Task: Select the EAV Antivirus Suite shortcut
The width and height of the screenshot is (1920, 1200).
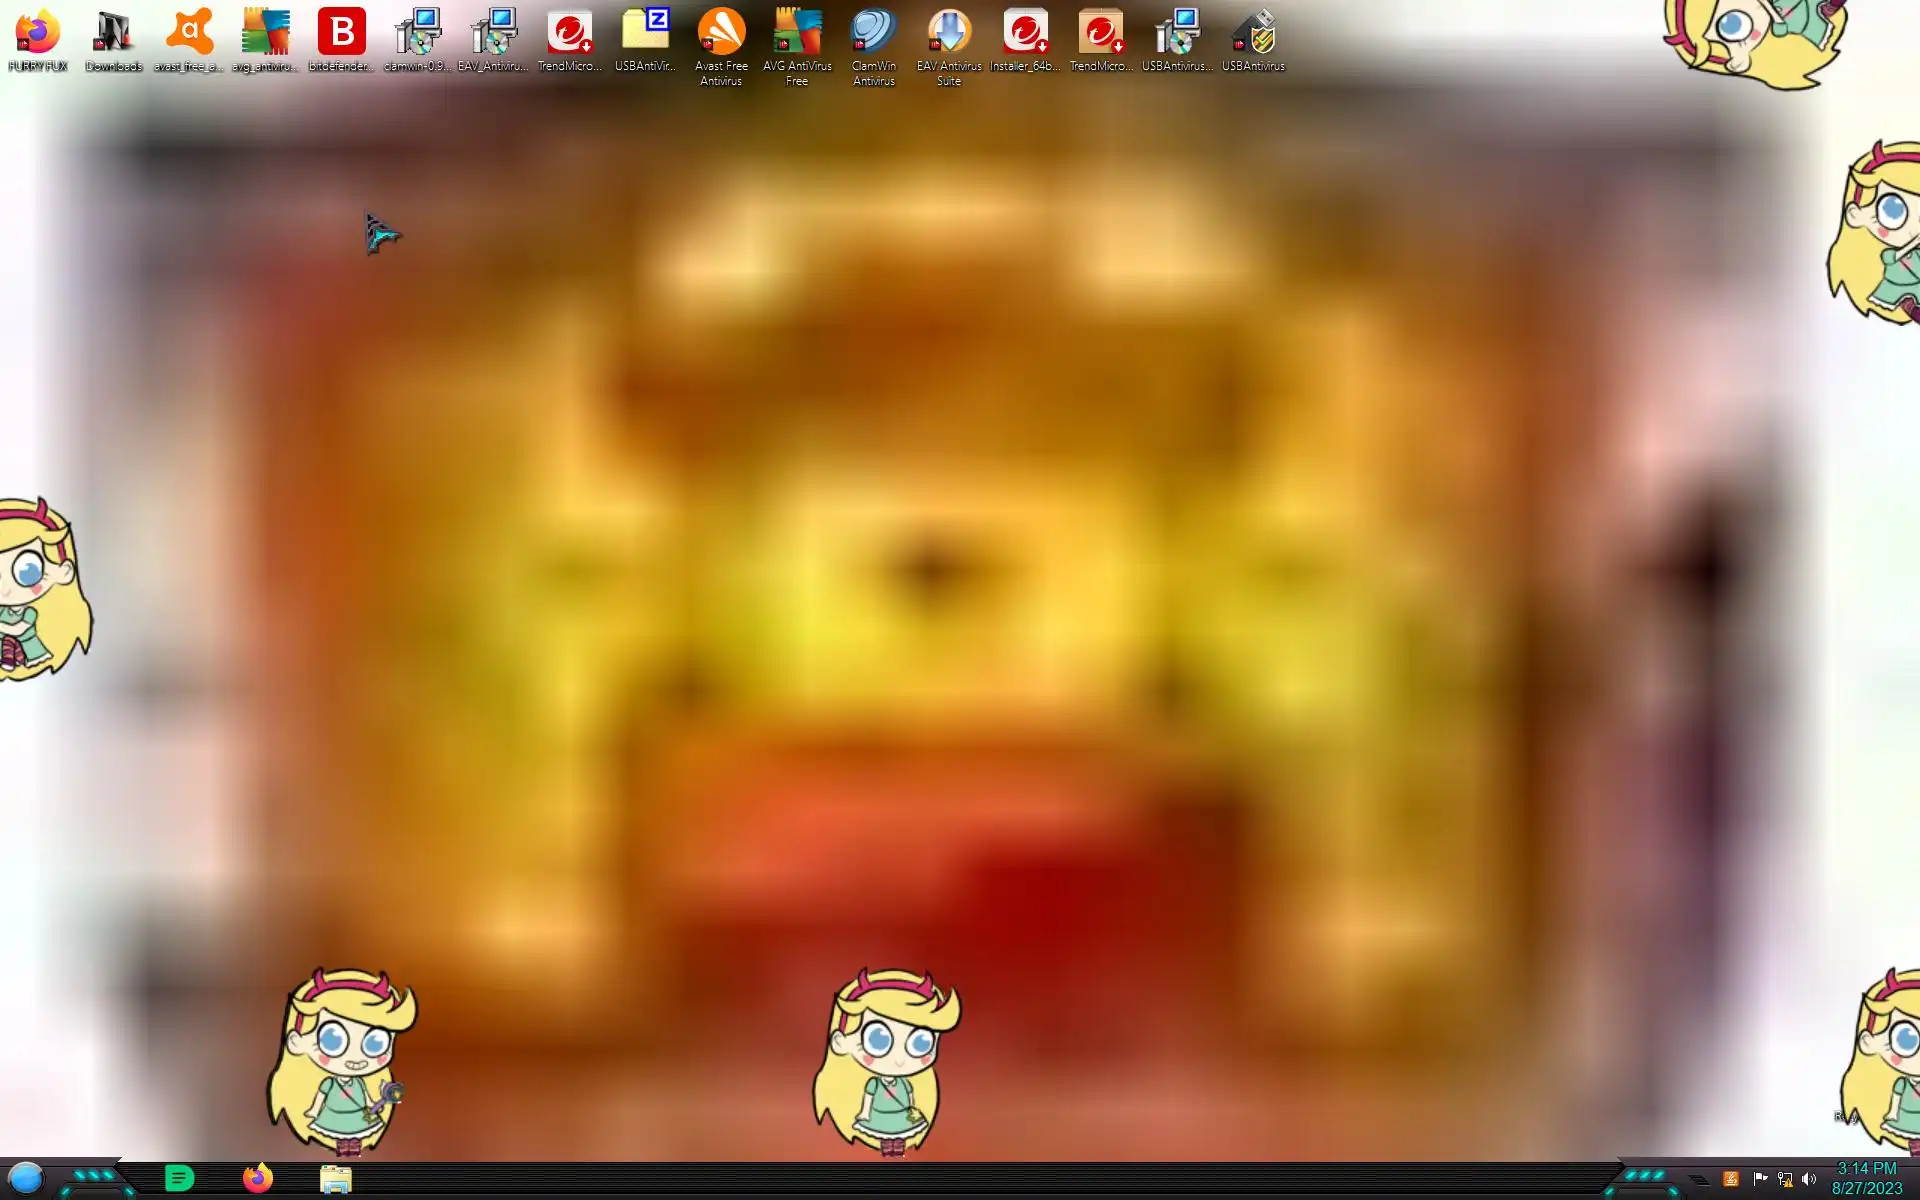Action: coord(949,36)
